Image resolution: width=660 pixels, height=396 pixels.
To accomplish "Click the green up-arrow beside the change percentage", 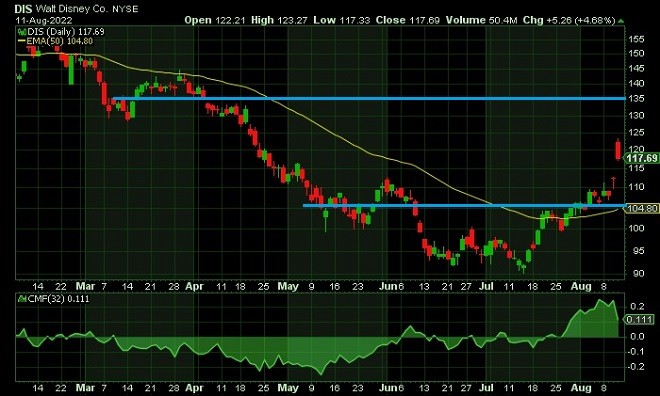I will 621,21.
